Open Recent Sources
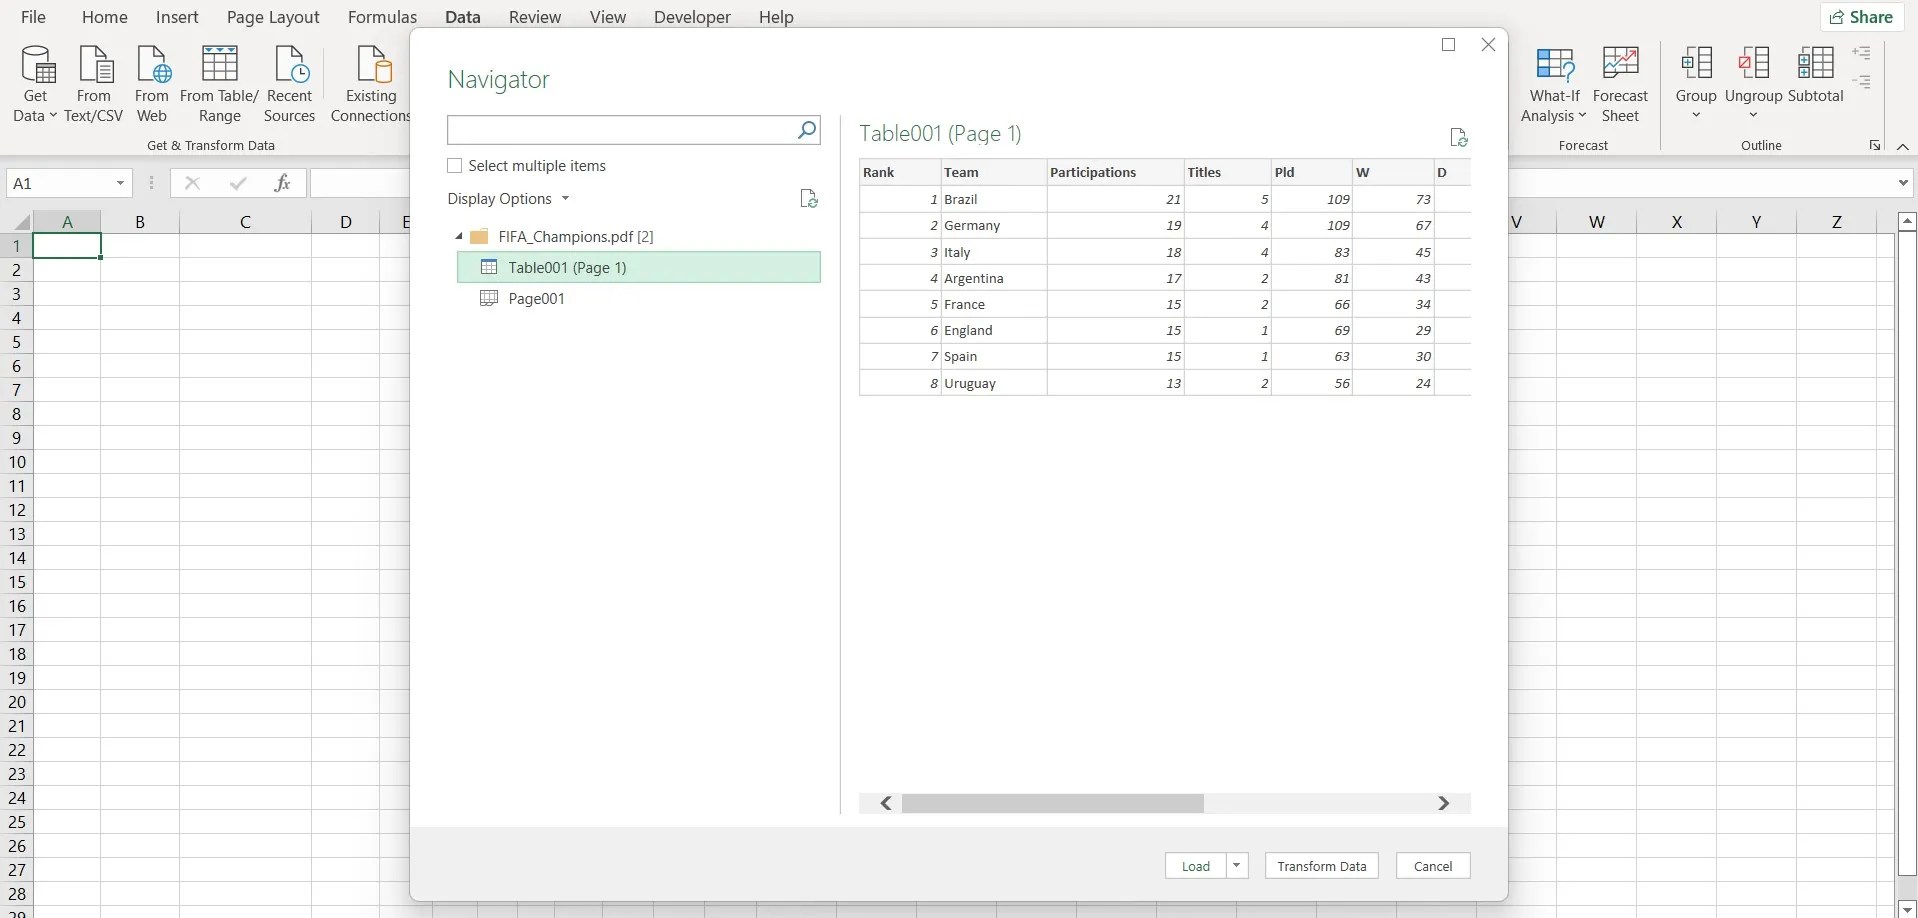This screenshot has width=1918, height=918. 290,85
